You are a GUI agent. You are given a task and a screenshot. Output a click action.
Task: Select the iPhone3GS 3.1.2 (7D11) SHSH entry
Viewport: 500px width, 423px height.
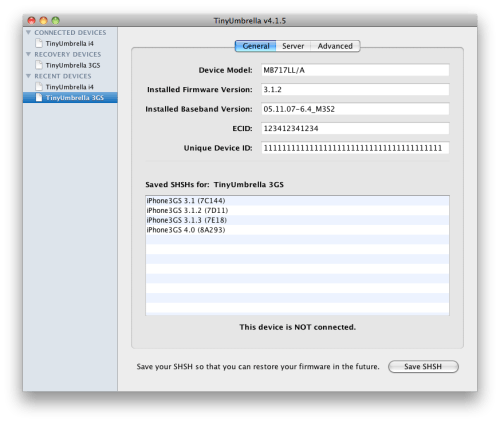click(297, 210)
